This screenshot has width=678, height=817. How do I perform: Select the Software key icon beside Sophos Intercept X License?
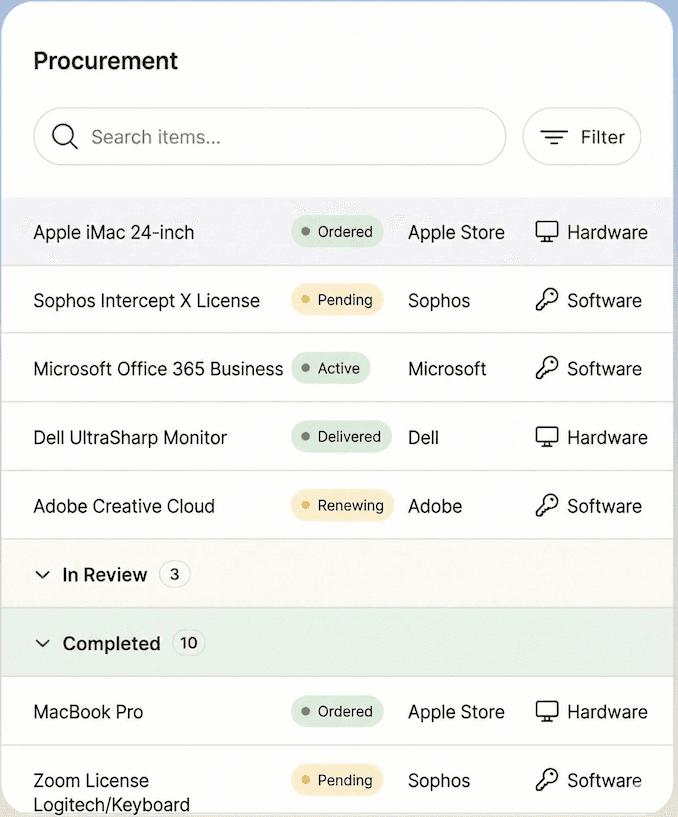548,299
